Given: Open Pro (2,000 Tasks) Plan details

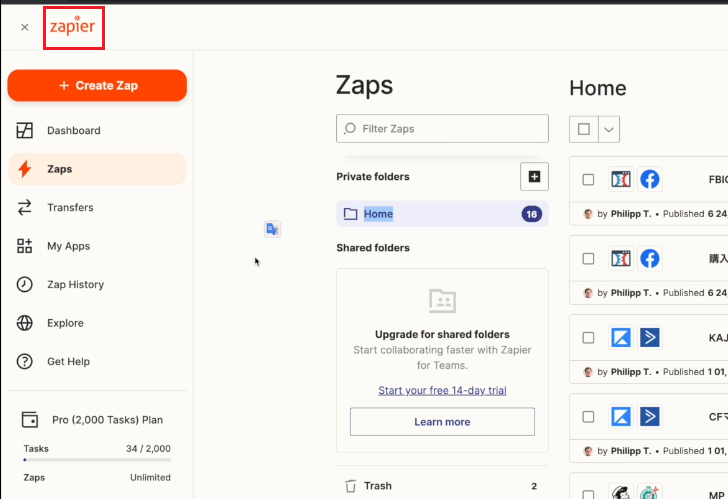Looking at the screenshot, I should coord(107,420).
